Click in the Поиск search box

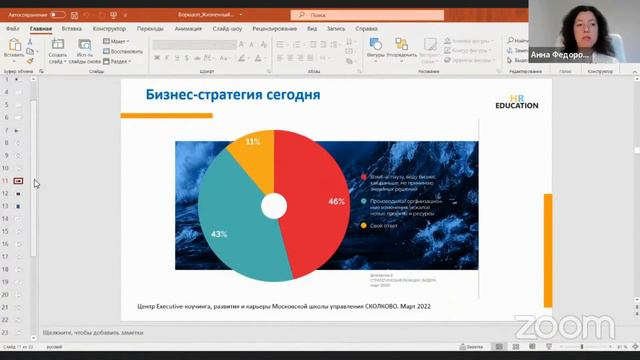pyautogui.click(x=367, y=15)
